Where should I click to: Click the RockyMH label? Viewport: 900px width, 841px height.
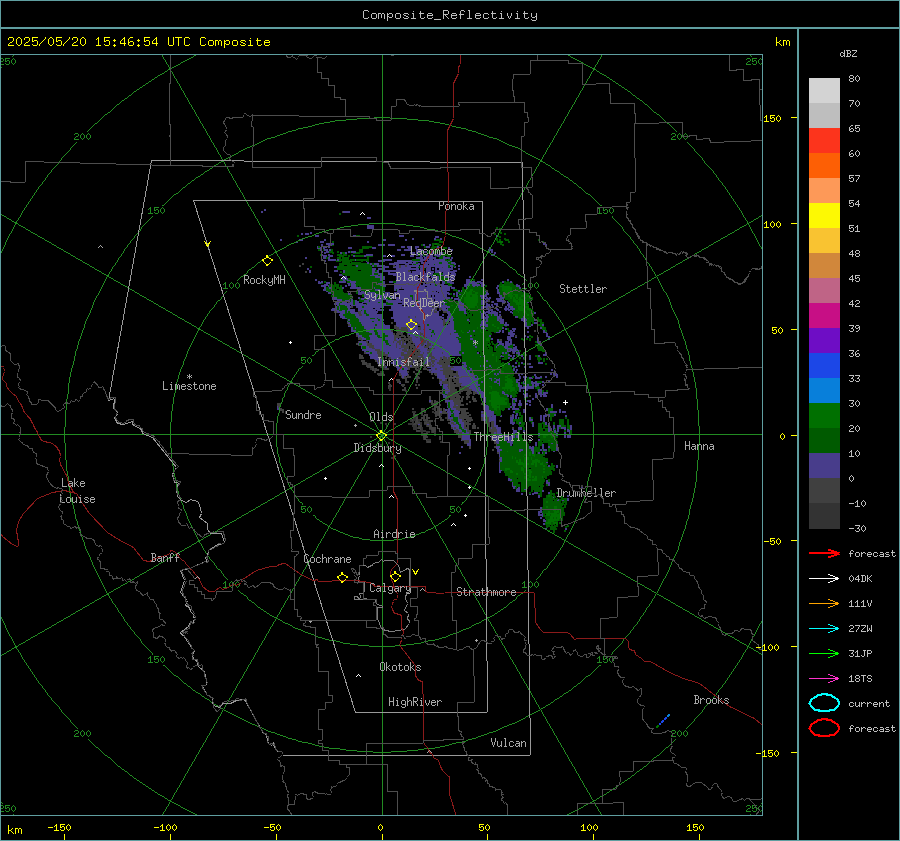click(x=264, y=280)
